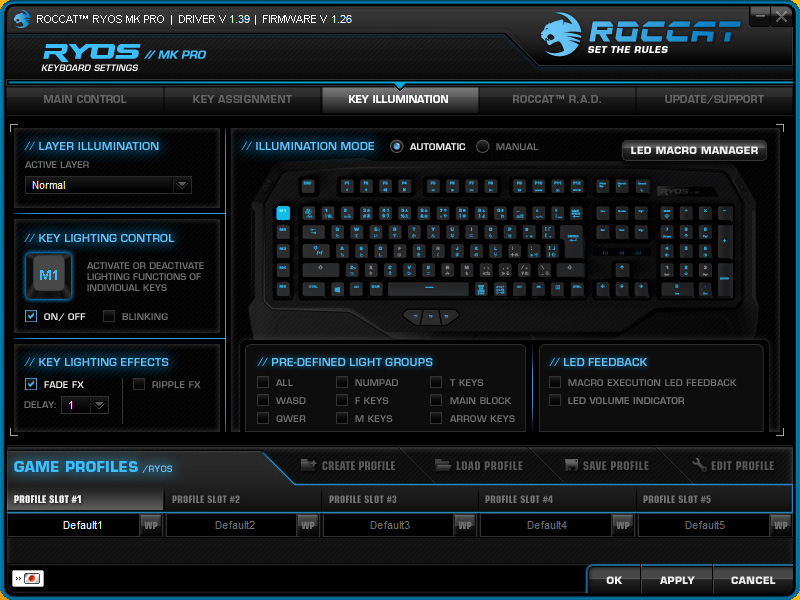
Task: Switch to the Main Control tab
Action: point(85,99)
